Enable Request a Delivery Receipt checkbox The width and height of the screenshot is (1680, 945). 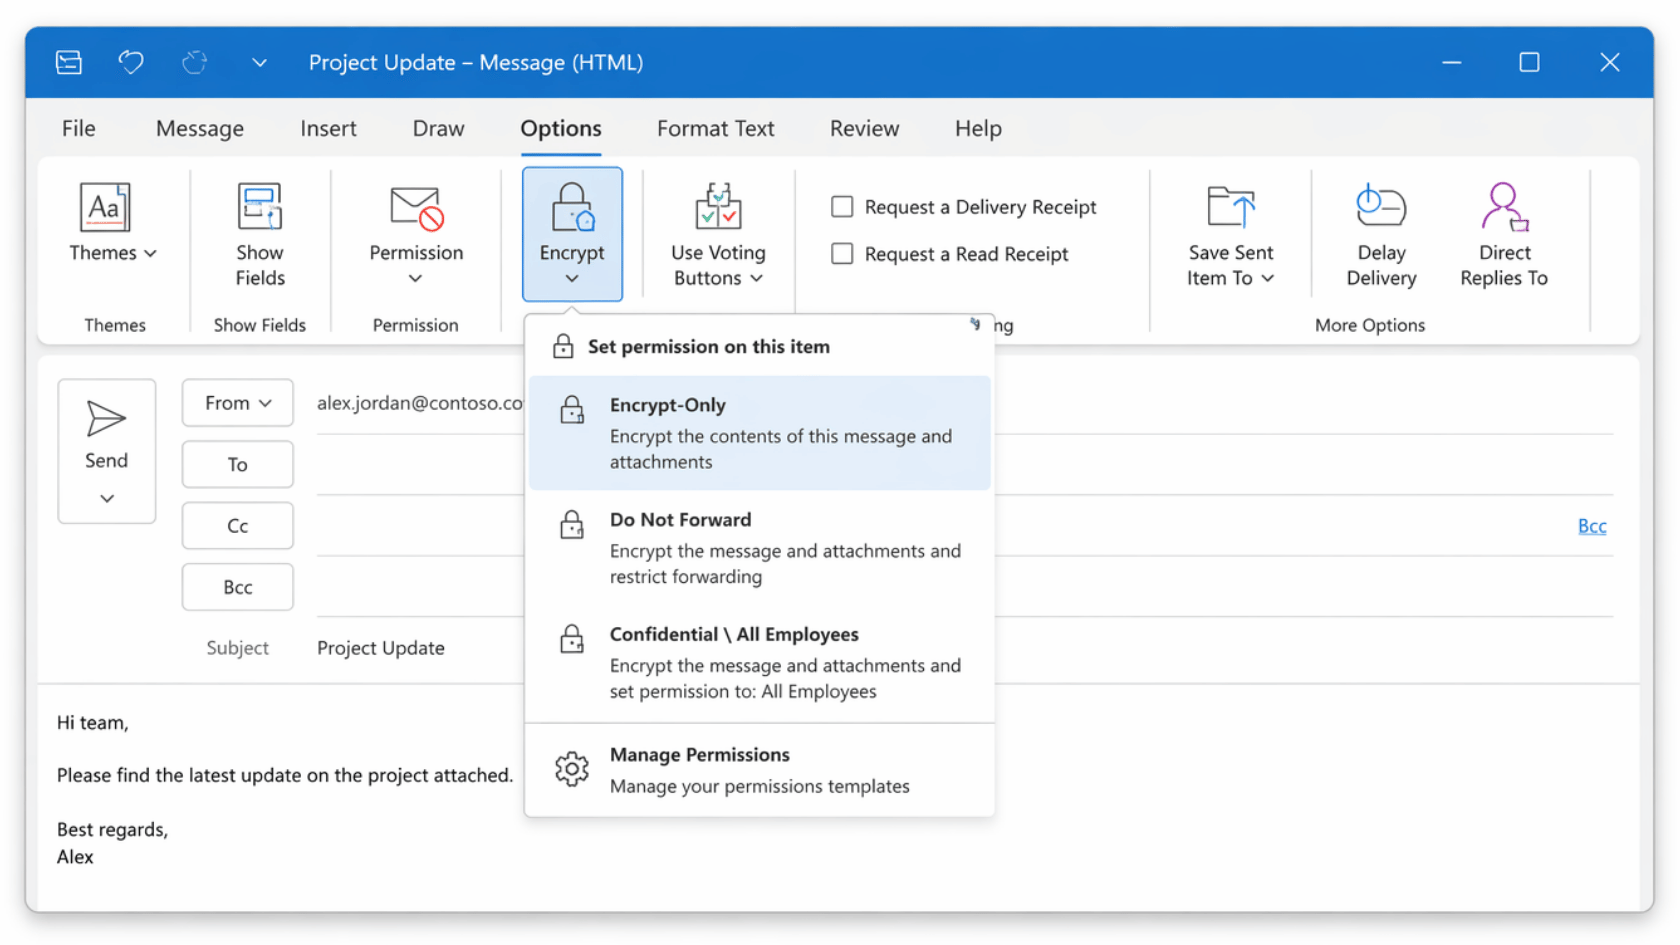tap(842, 206)
